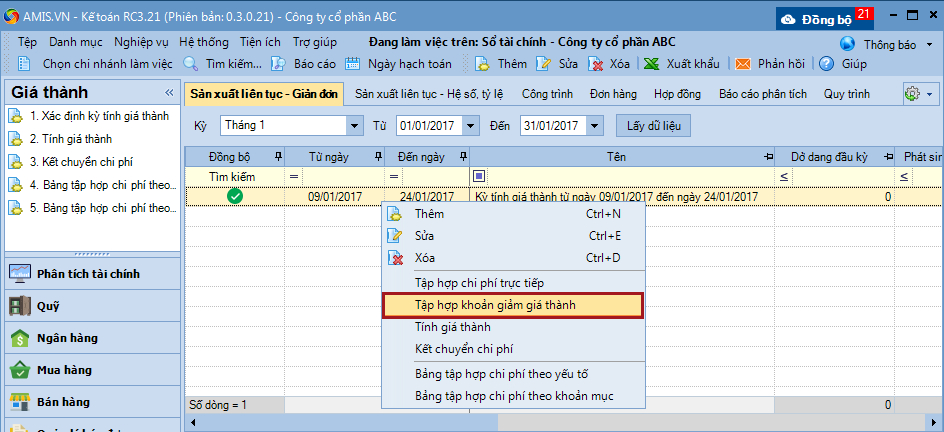
Task: Expand the Kỳ Tháng 1 dropdown
Action: coord(355,126)
